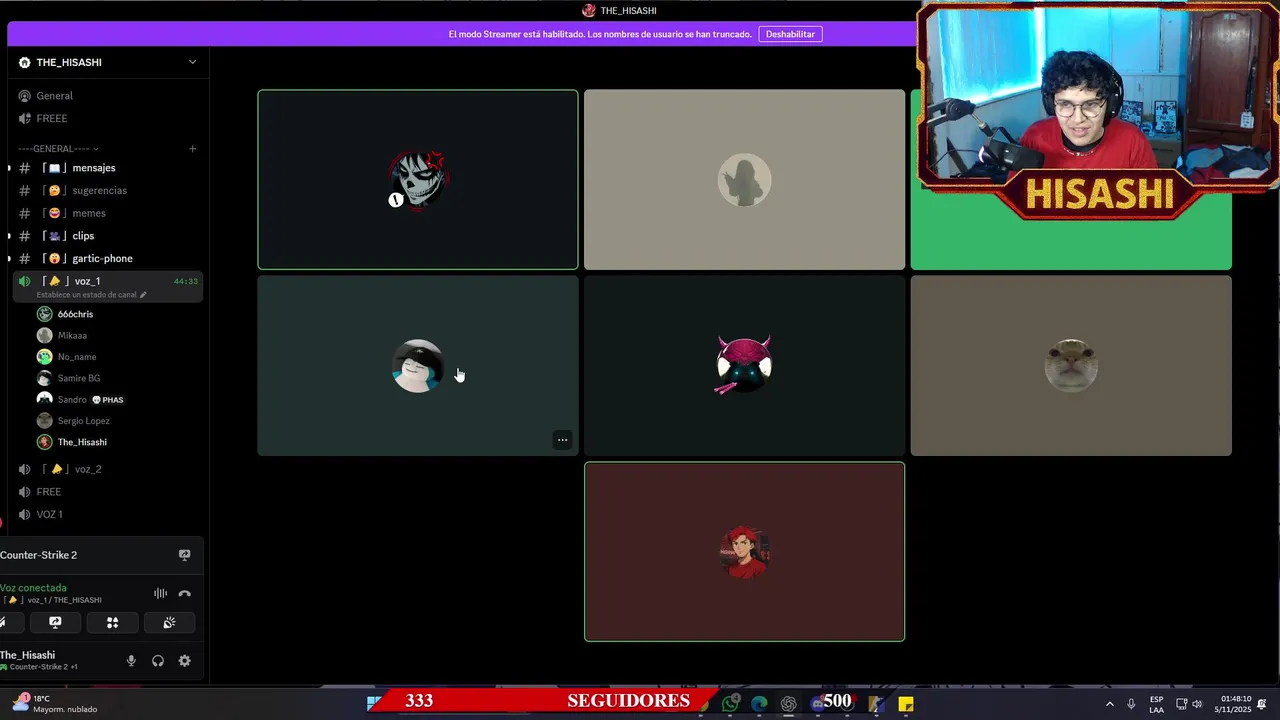Open WhatsApp from the taskbar
Screen dimensions: 1280x720
731,704
